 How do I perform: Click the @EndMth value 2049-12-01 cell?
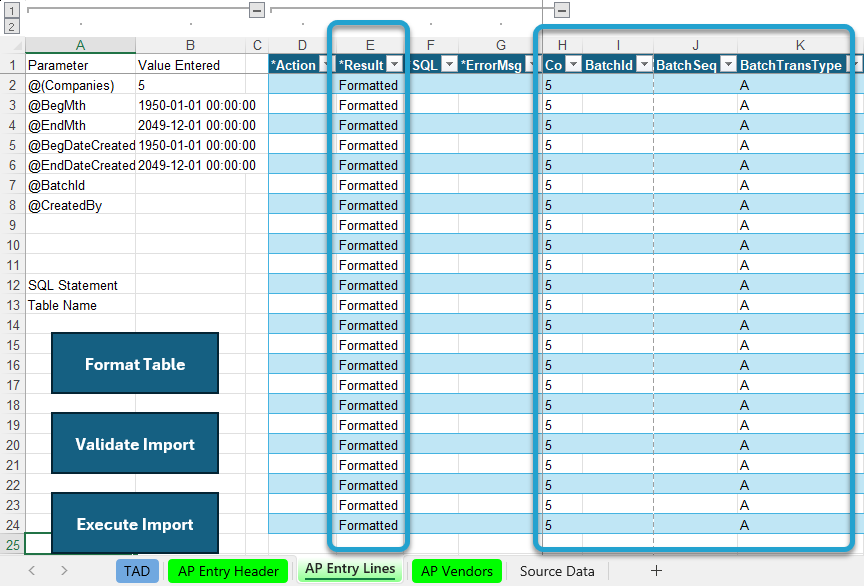point(191,125)
